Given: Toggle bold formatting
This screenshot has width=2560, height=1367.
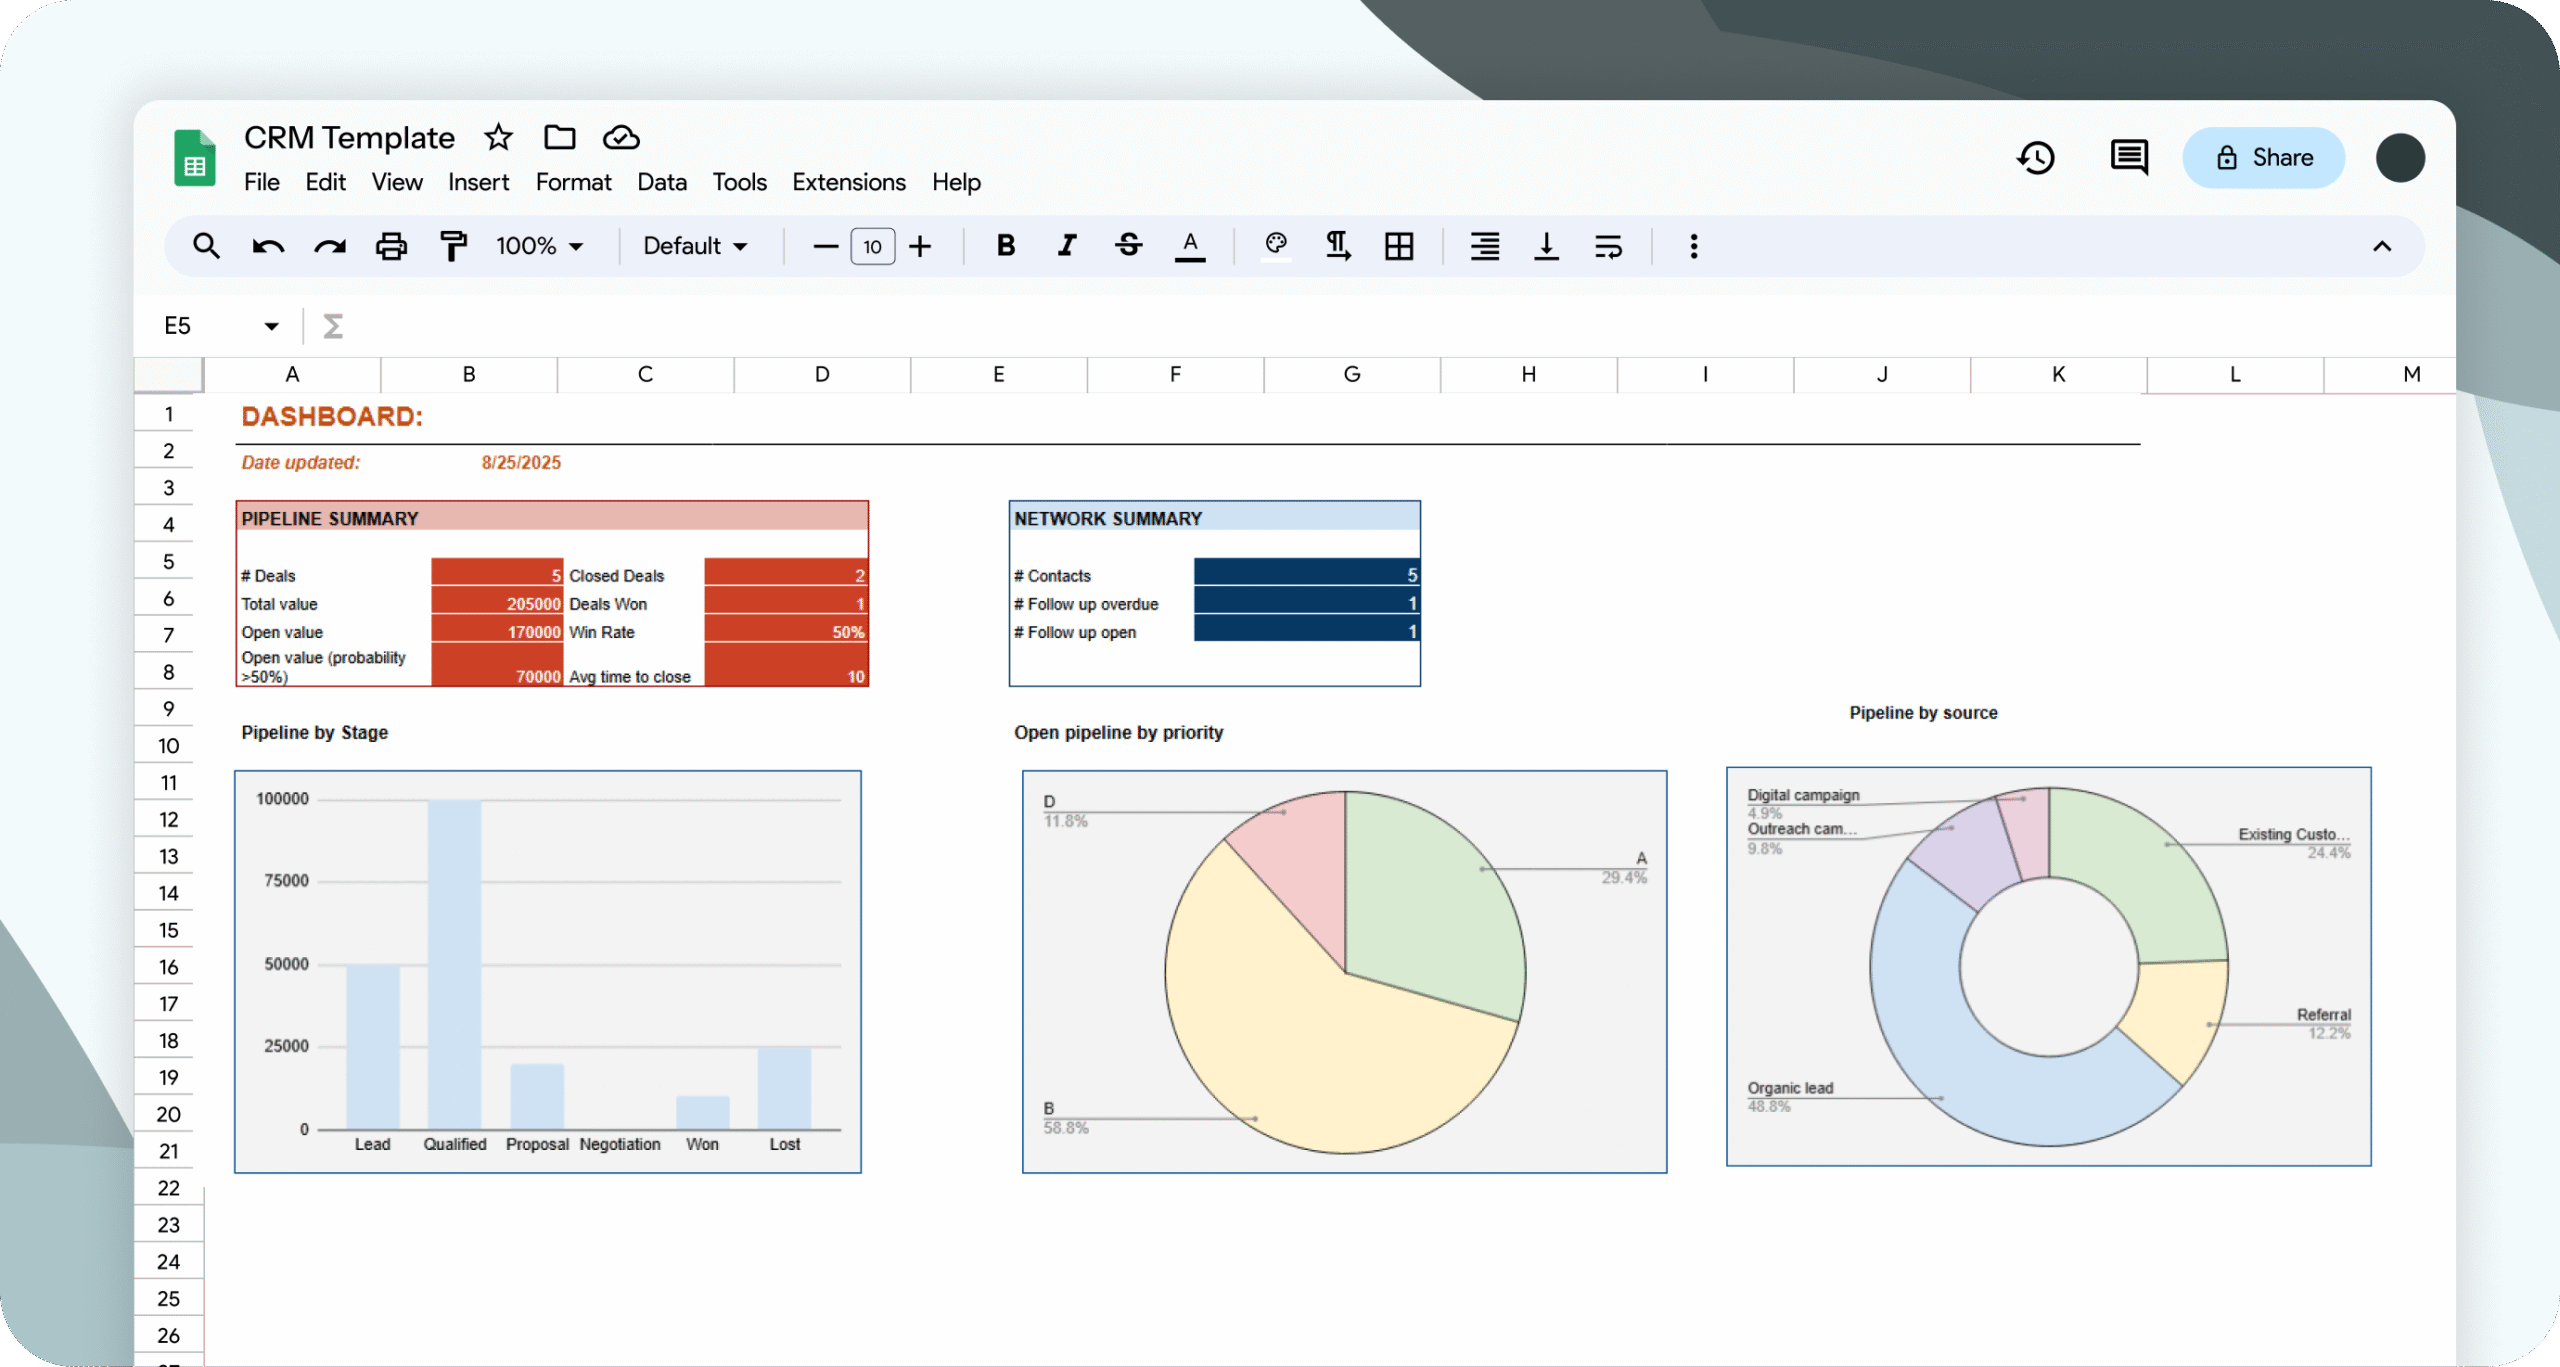Looking at the screenshot, I should 1006,246.
